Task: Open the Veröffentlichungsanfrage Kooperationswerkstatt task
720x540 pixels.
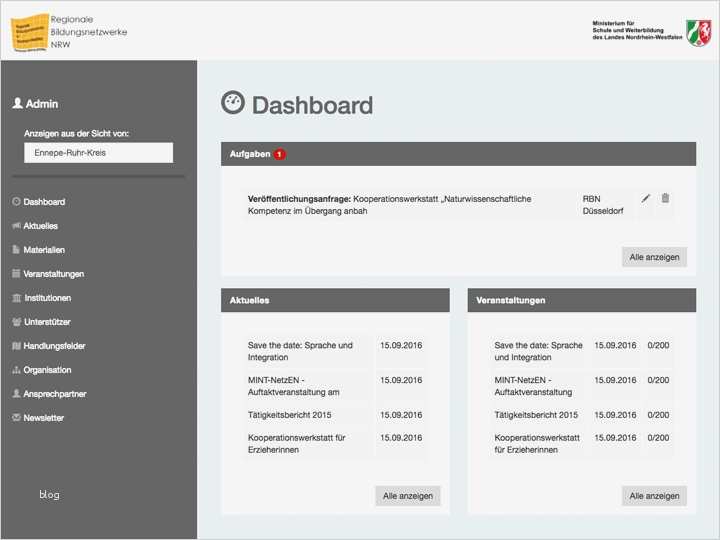Action: (389, 205)
